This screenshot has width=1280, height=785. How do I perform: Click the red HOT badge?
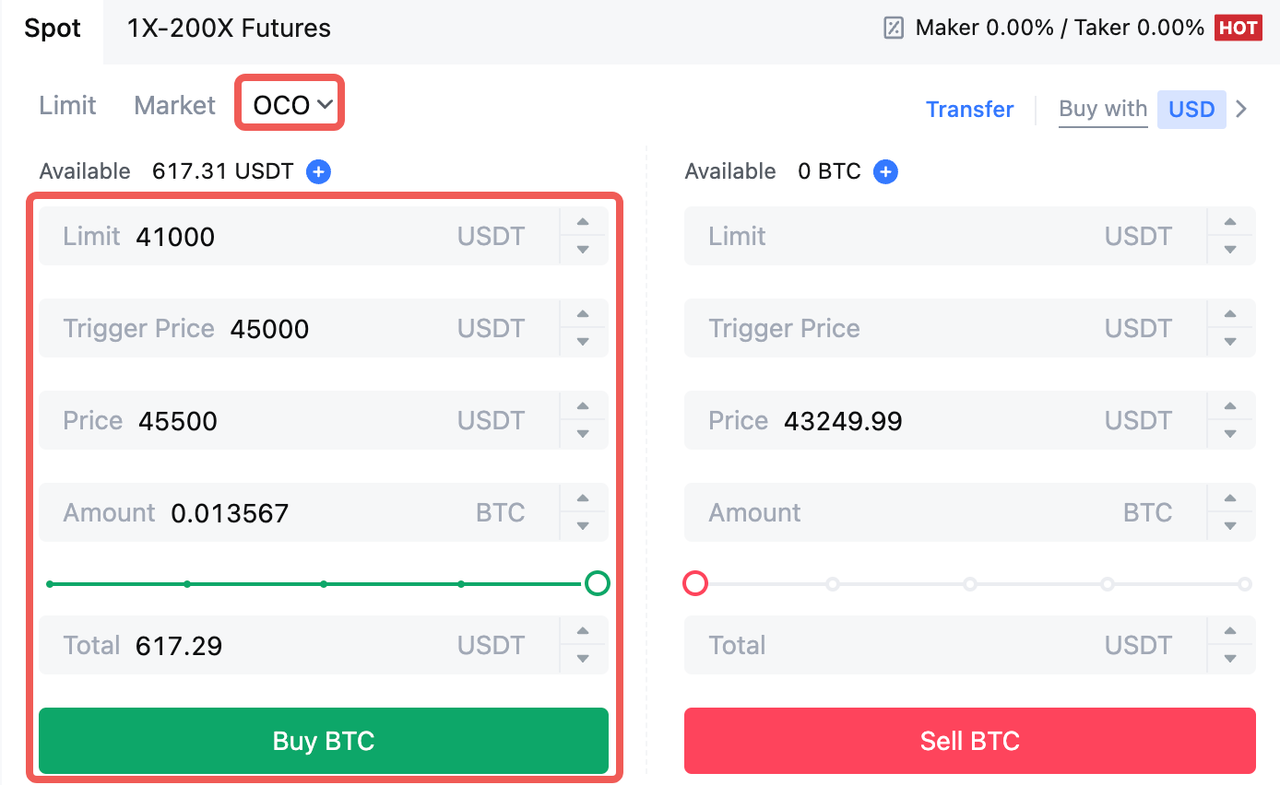[x=1238, y=28]
